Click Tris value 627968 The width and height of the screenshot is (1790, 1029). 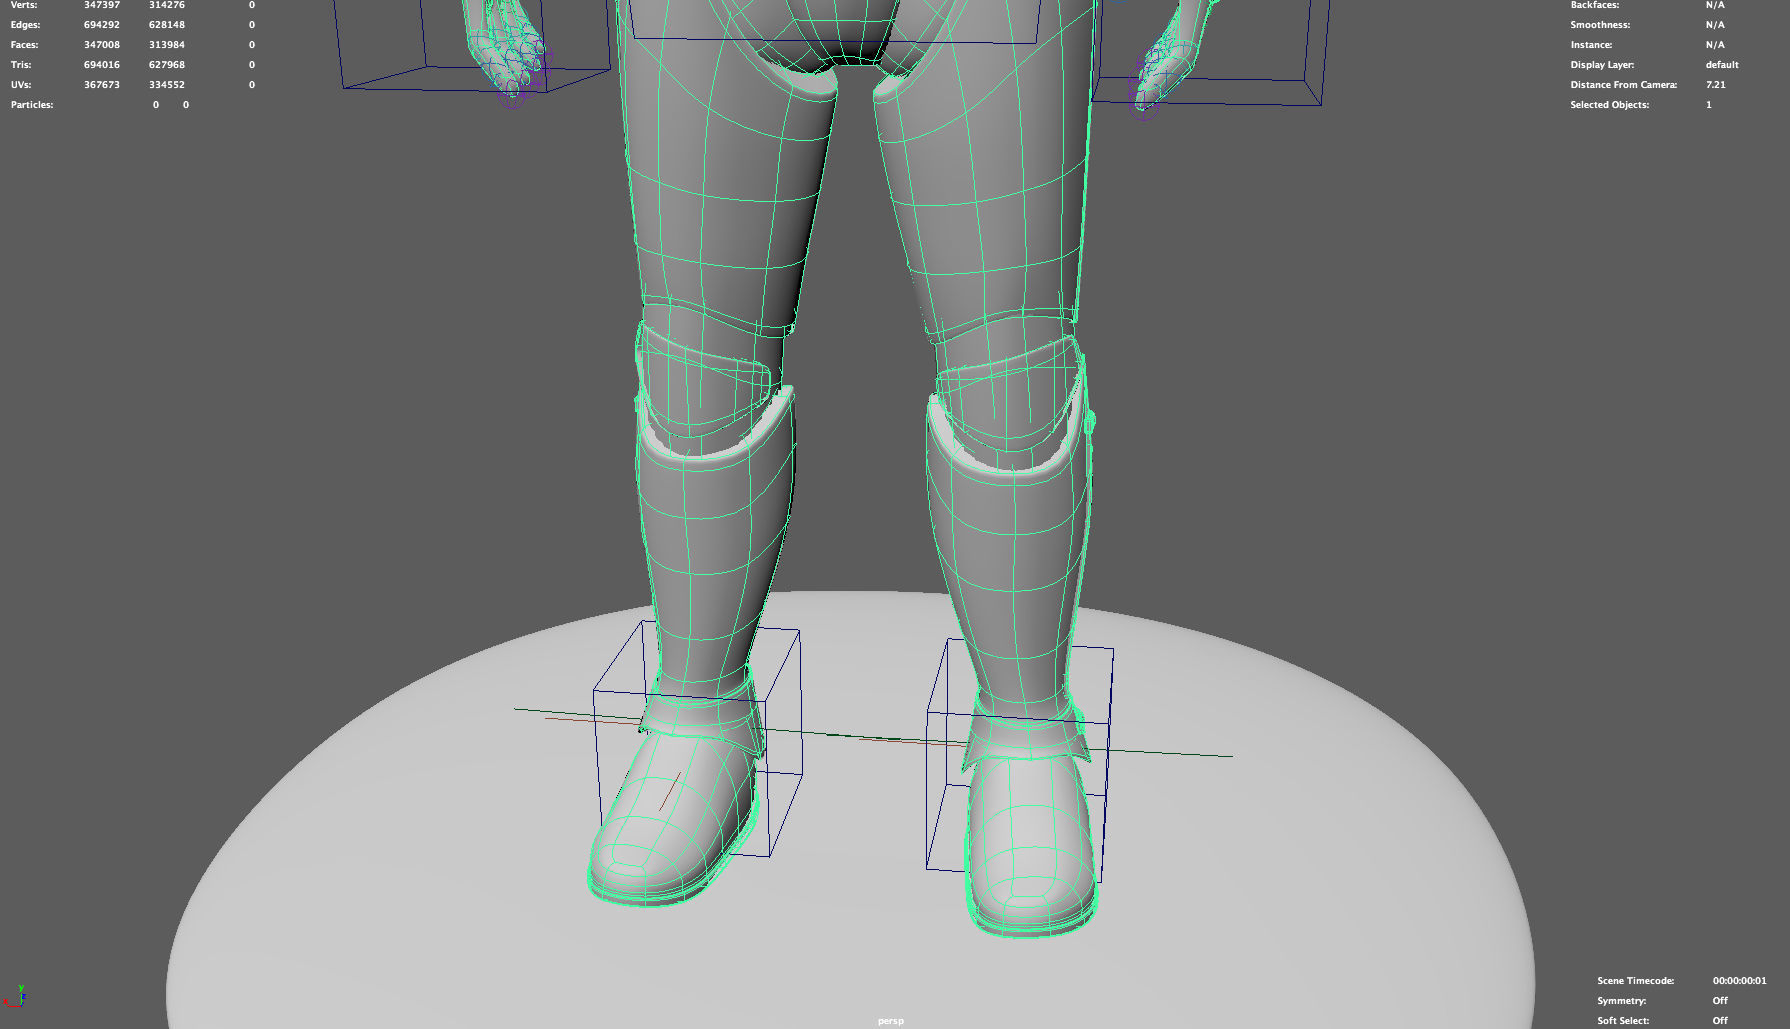coord(167,65)
